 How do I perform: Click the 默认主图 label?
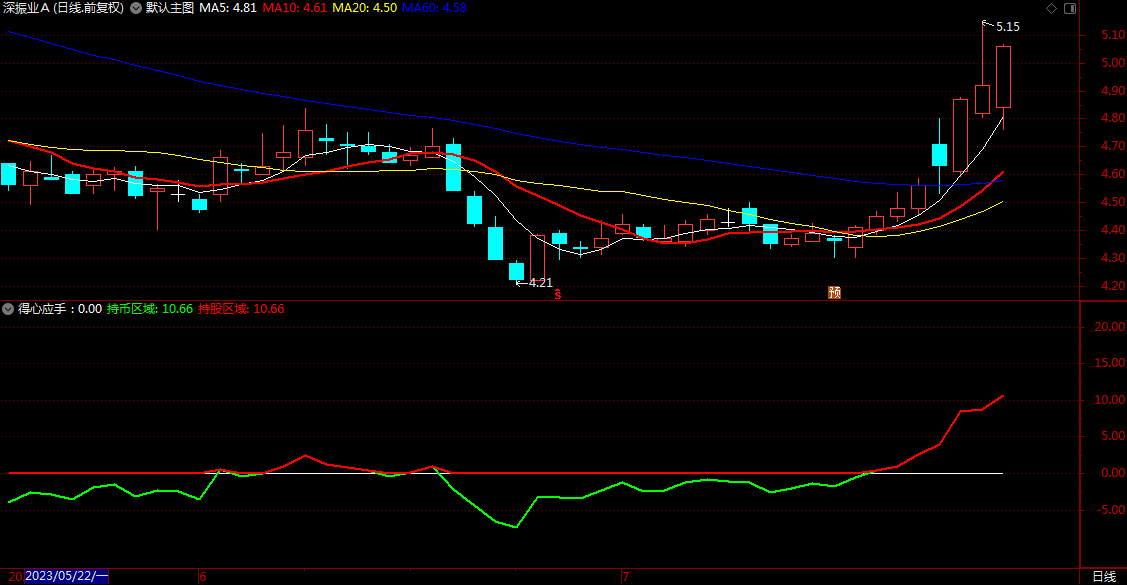click(170, 8)
